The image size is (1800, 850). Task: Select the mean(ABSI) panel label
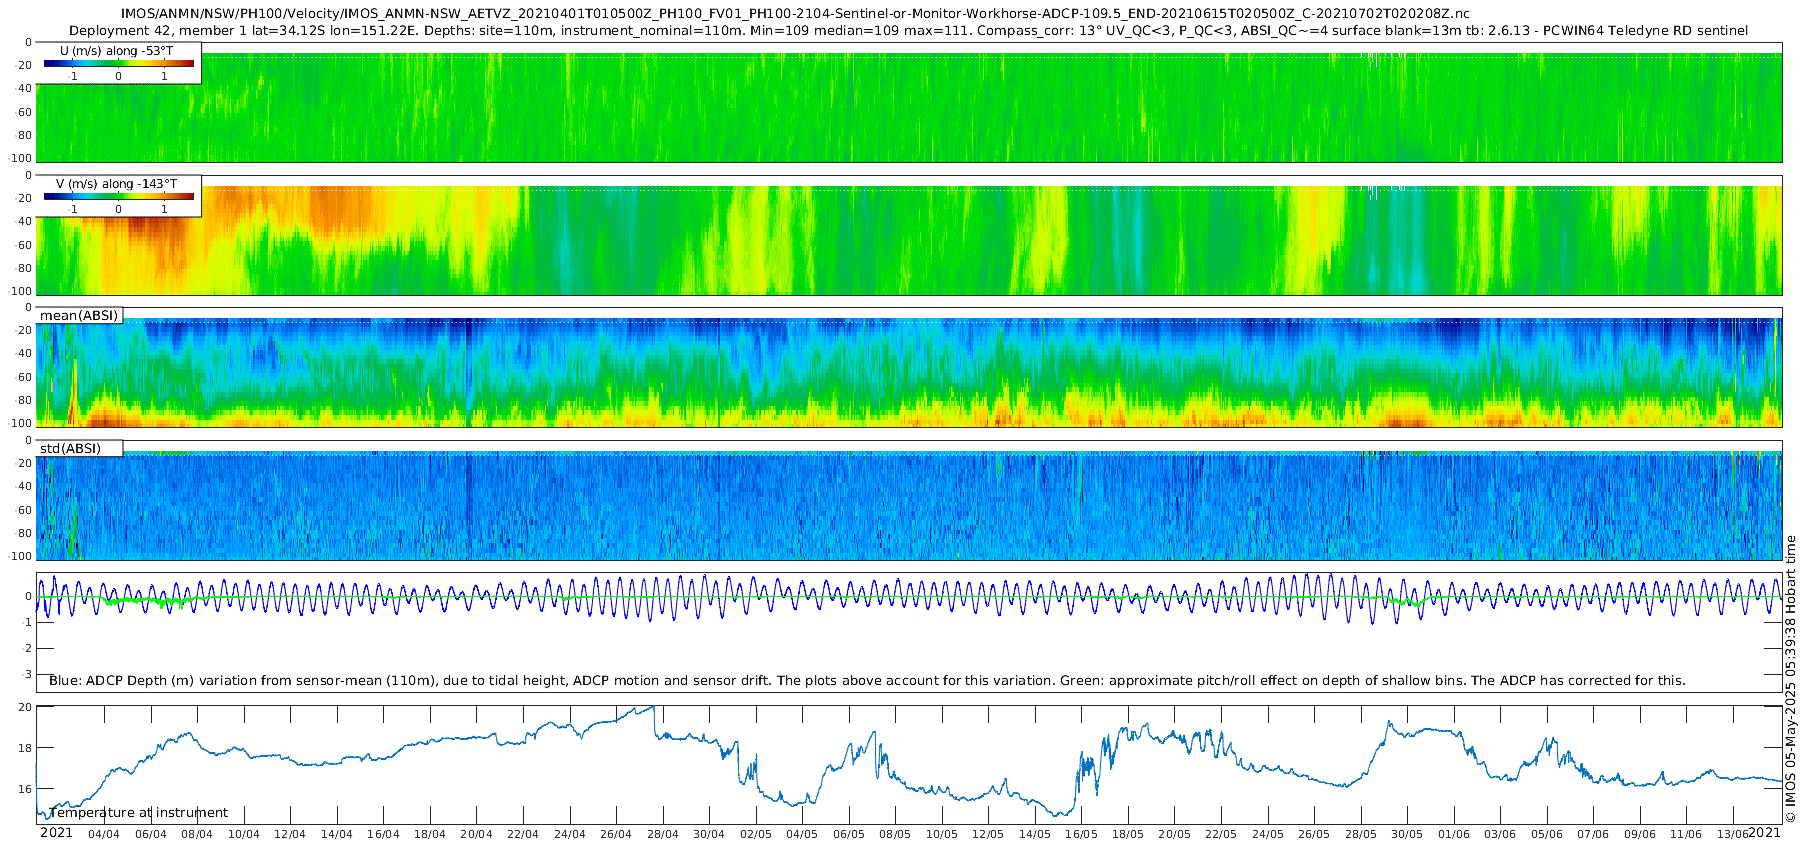pyautogui.click(x=79, y=315)
